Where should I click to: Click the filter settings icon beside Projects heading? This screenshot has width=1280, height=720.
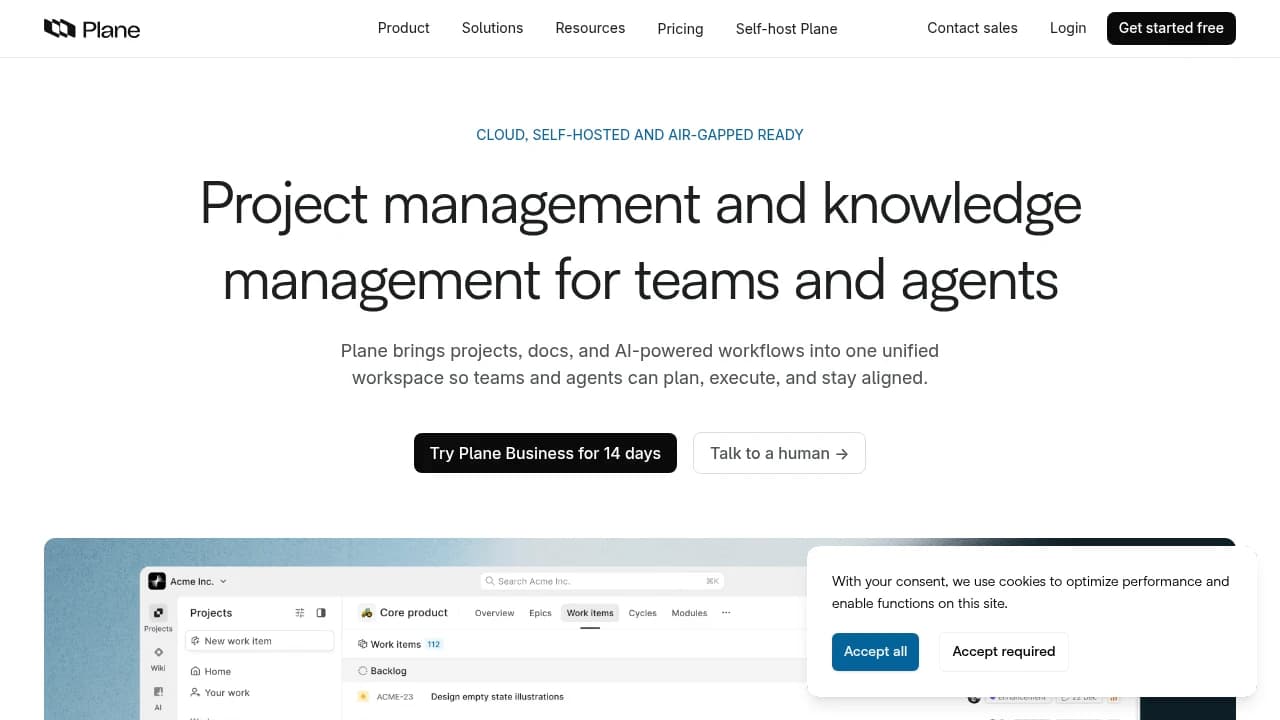(300, 613)
